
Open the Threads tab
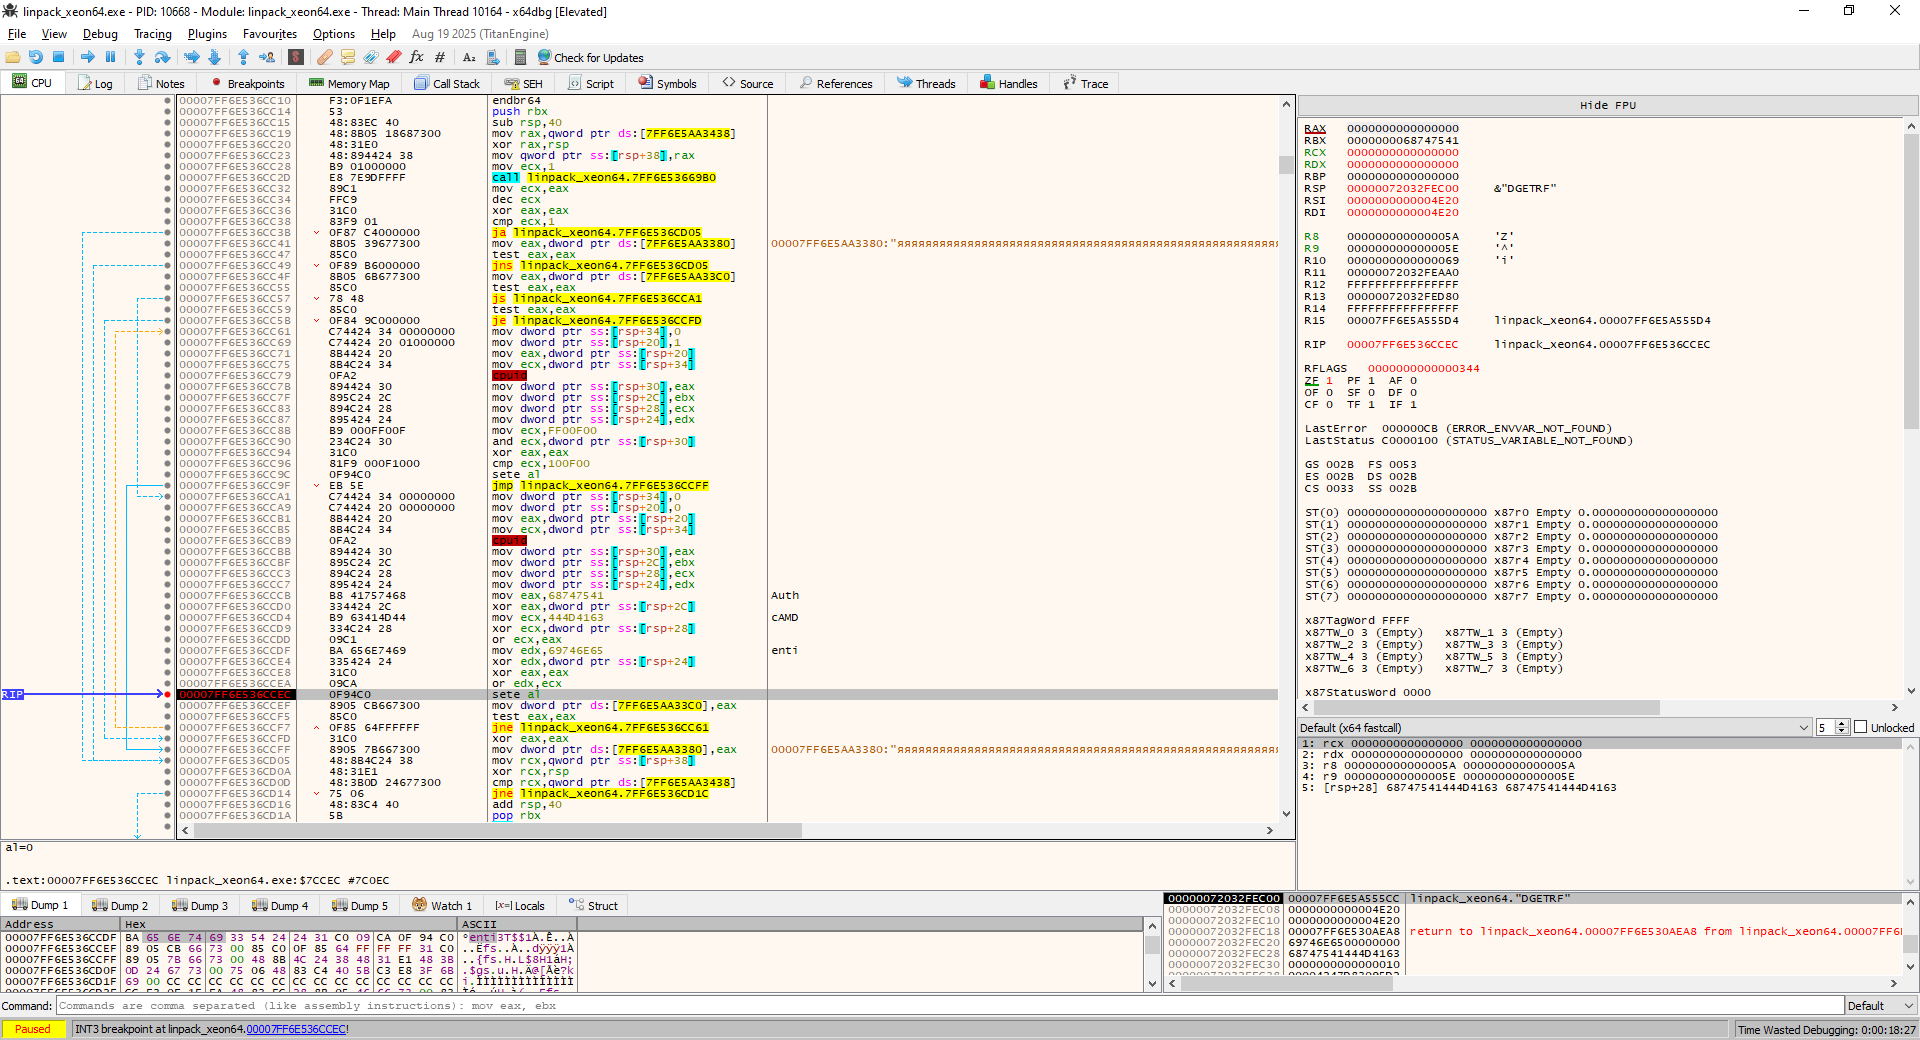click(926, 83)
